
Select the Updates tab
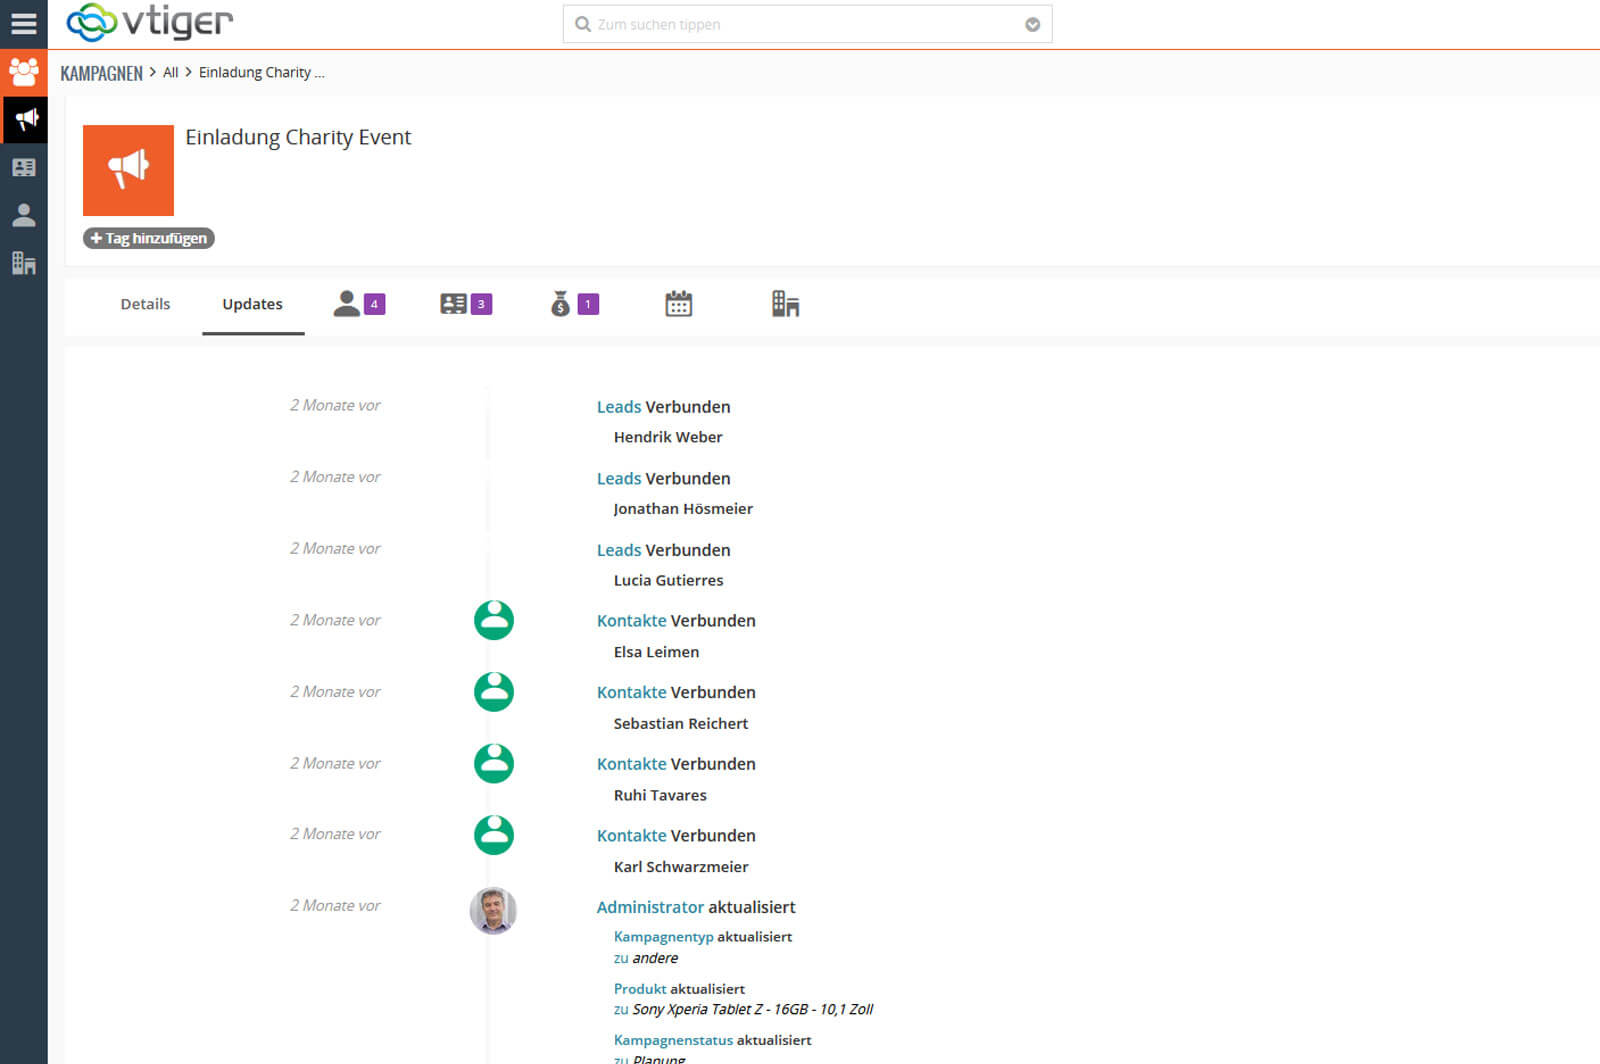pos(252,304)
